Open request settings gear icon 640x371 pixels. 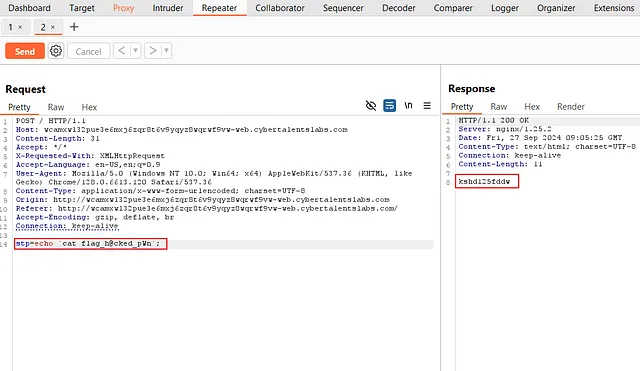coord(56,51)
